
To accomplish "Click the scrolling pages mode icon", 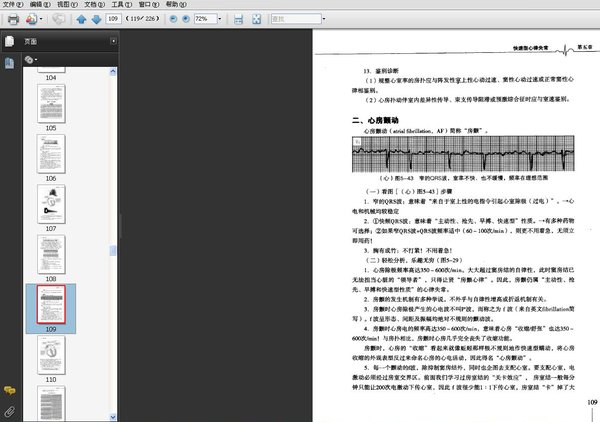I will (238, 19).
